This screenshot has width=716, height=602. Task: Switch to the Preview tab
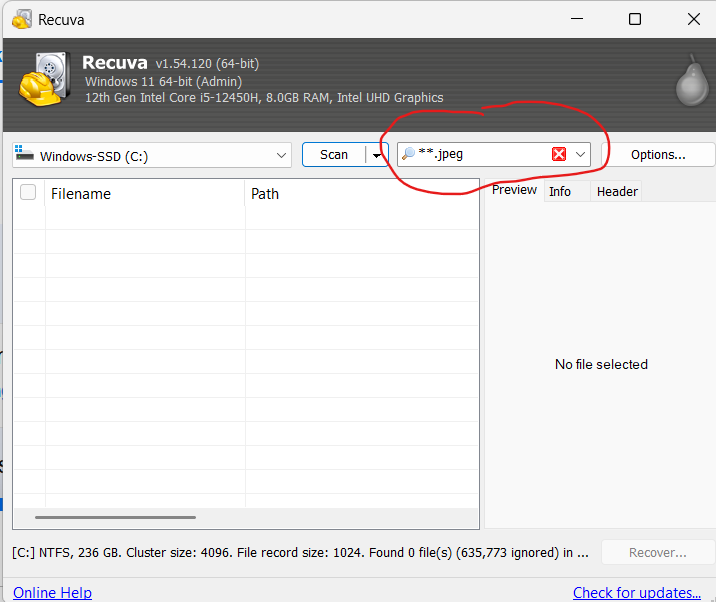pyautogui.click(x=514, y=190)
